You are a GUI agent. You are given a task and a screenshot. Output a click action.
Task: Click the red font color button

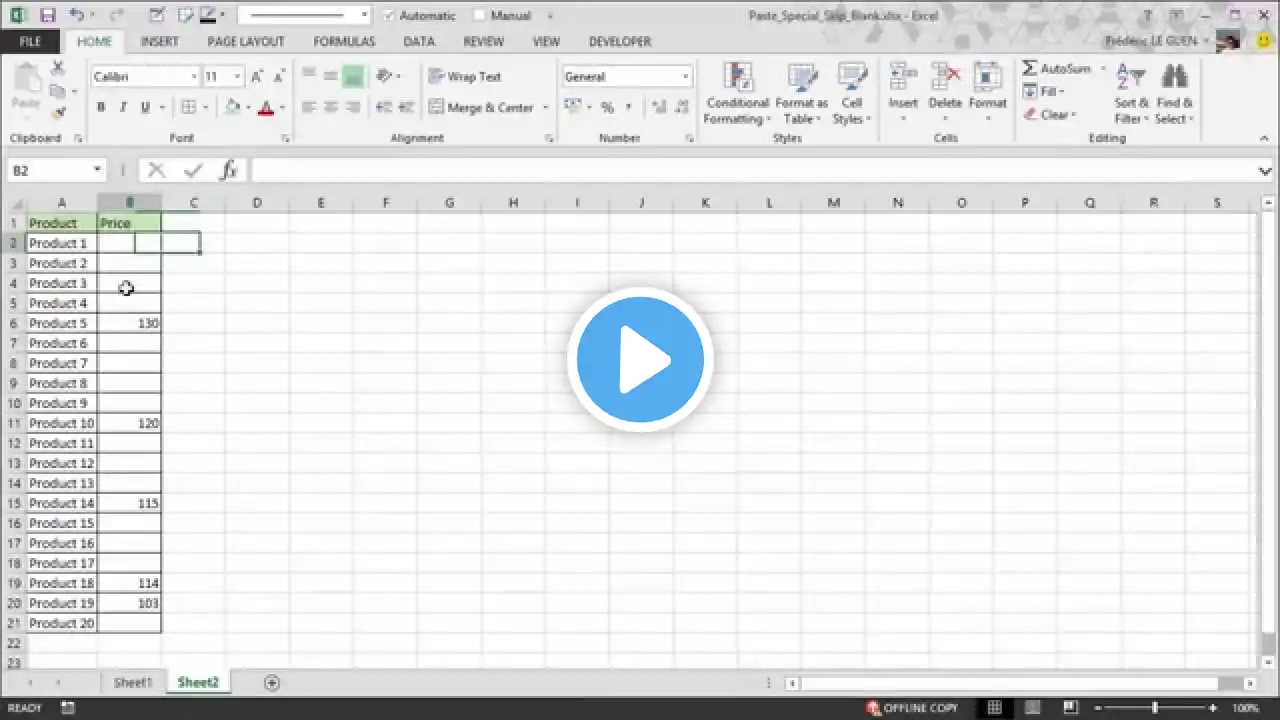click(266, 108)
